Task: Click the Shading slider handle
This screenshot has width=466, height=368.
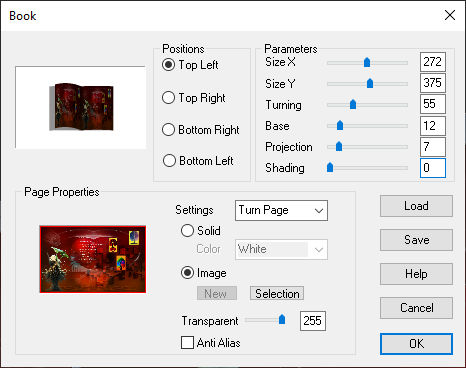Action: pyautogui.click(x=330, y=167)
